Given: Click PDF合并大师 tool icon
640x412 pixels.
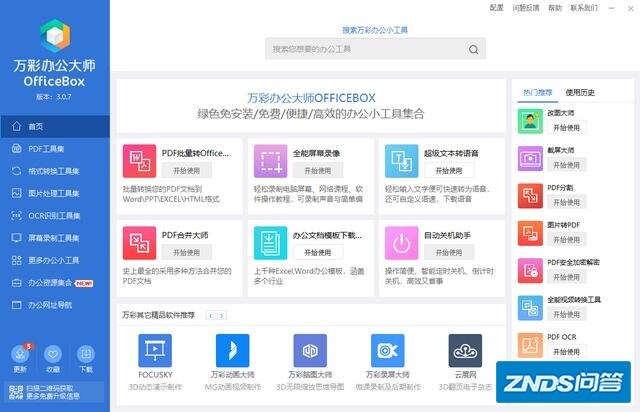Looking at the screenshot, I should tap(140, 243).
